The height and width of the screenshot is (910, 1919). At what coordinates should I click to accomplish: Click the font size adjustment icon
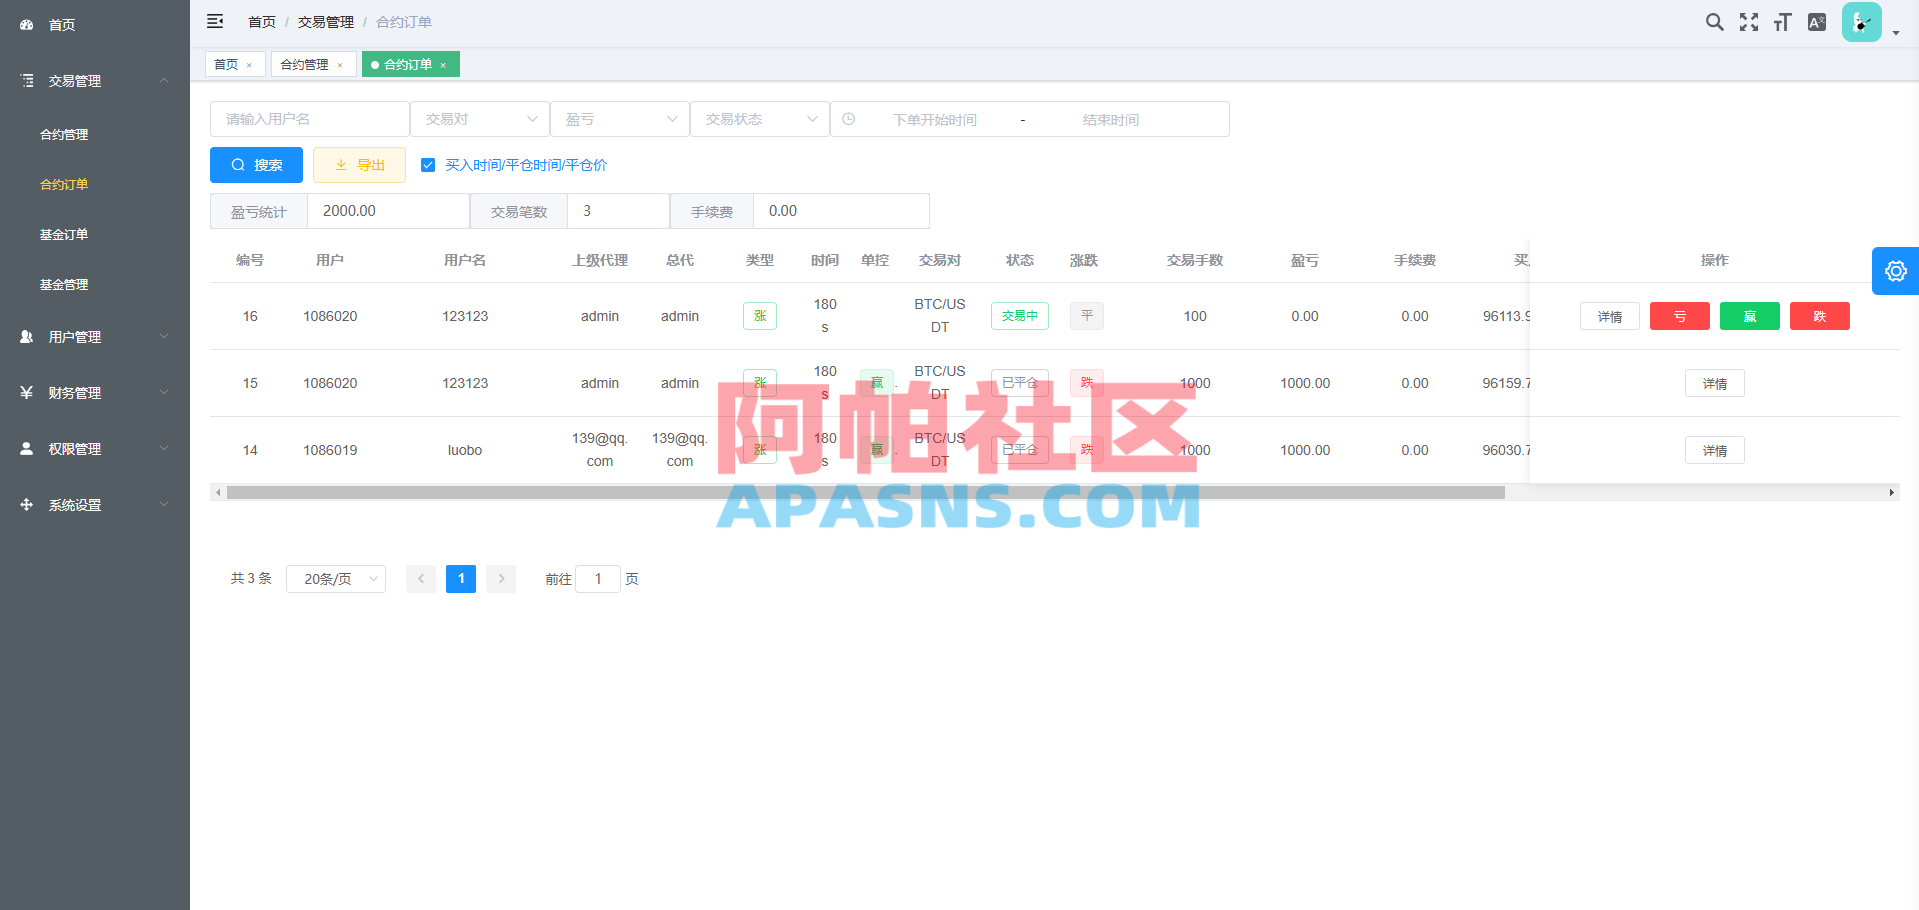1781,21
